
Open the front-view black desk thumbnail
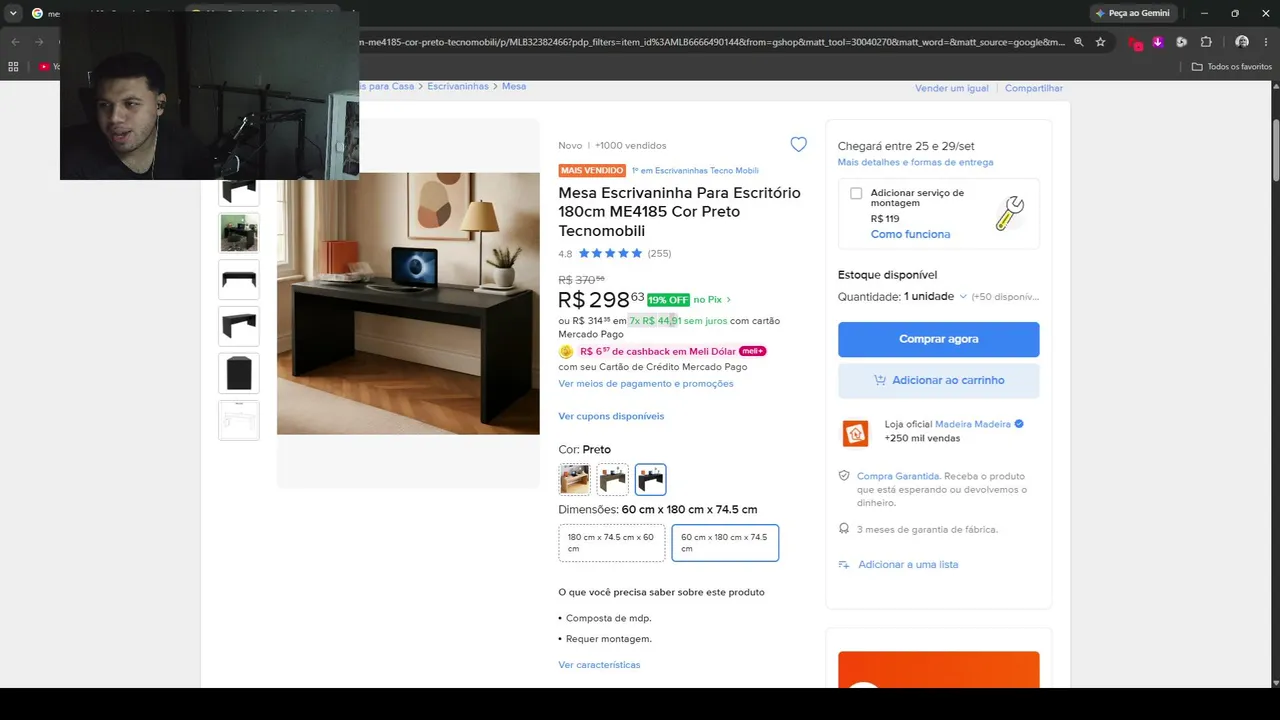(239, 280)
